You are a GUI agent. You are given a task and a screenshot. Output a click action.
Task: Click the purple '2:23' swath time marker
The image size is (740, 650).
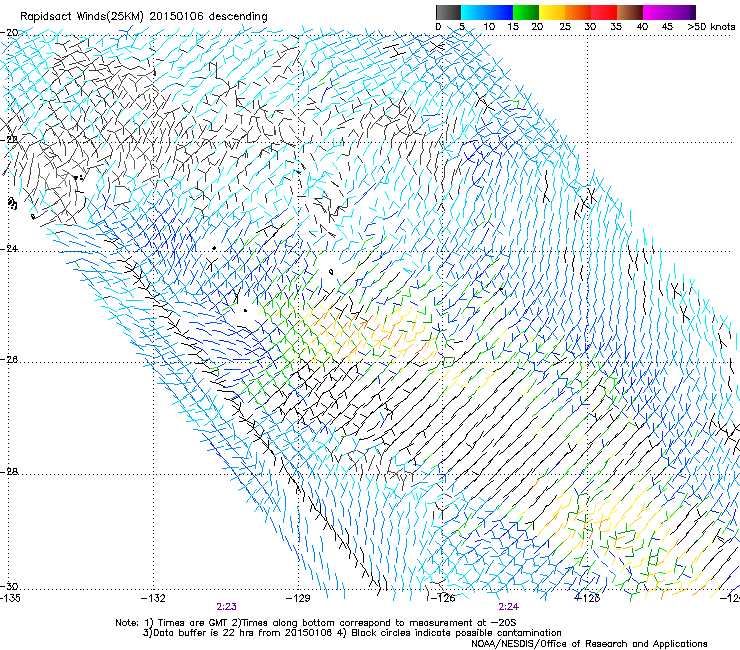[x=227, y=607]
